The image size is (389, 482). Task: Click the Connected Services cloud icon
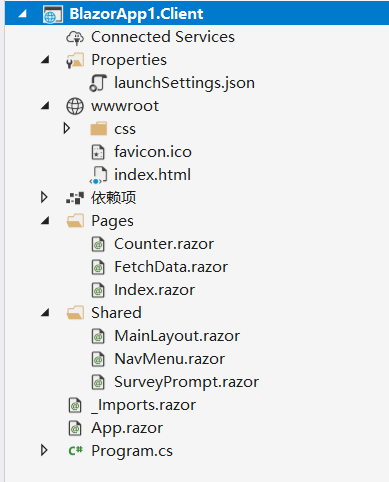(x=75, y=37)
